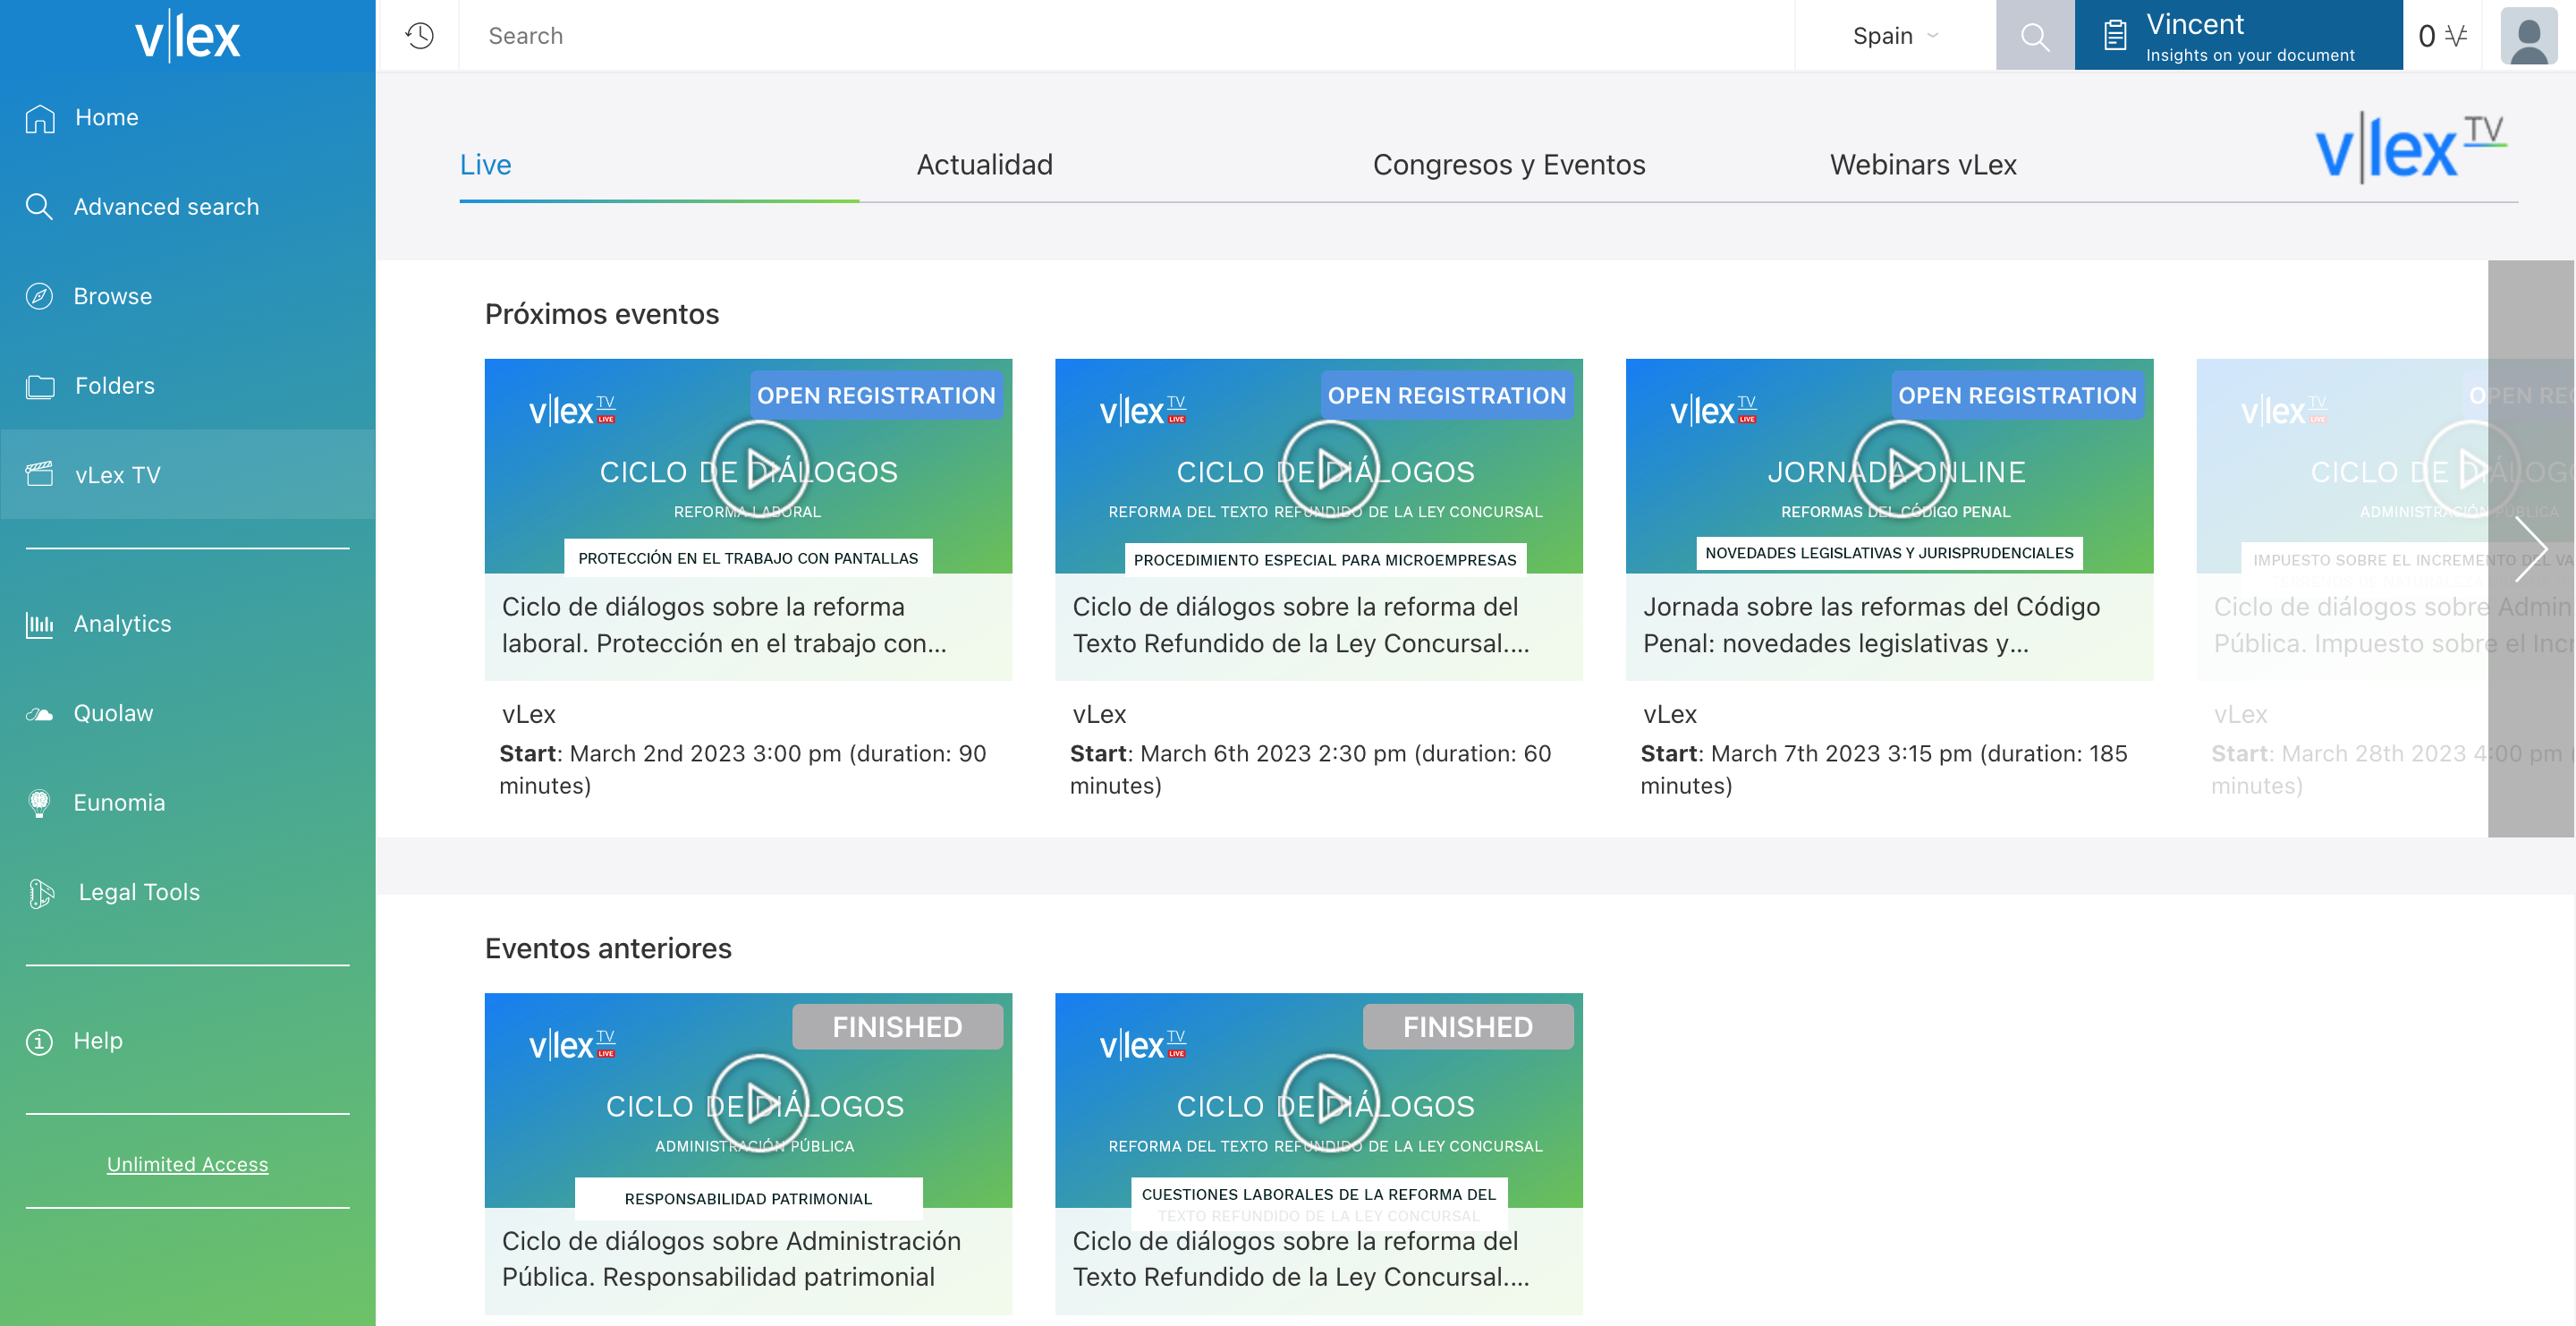Go to Browse in the sidebar

click(187, 297)
